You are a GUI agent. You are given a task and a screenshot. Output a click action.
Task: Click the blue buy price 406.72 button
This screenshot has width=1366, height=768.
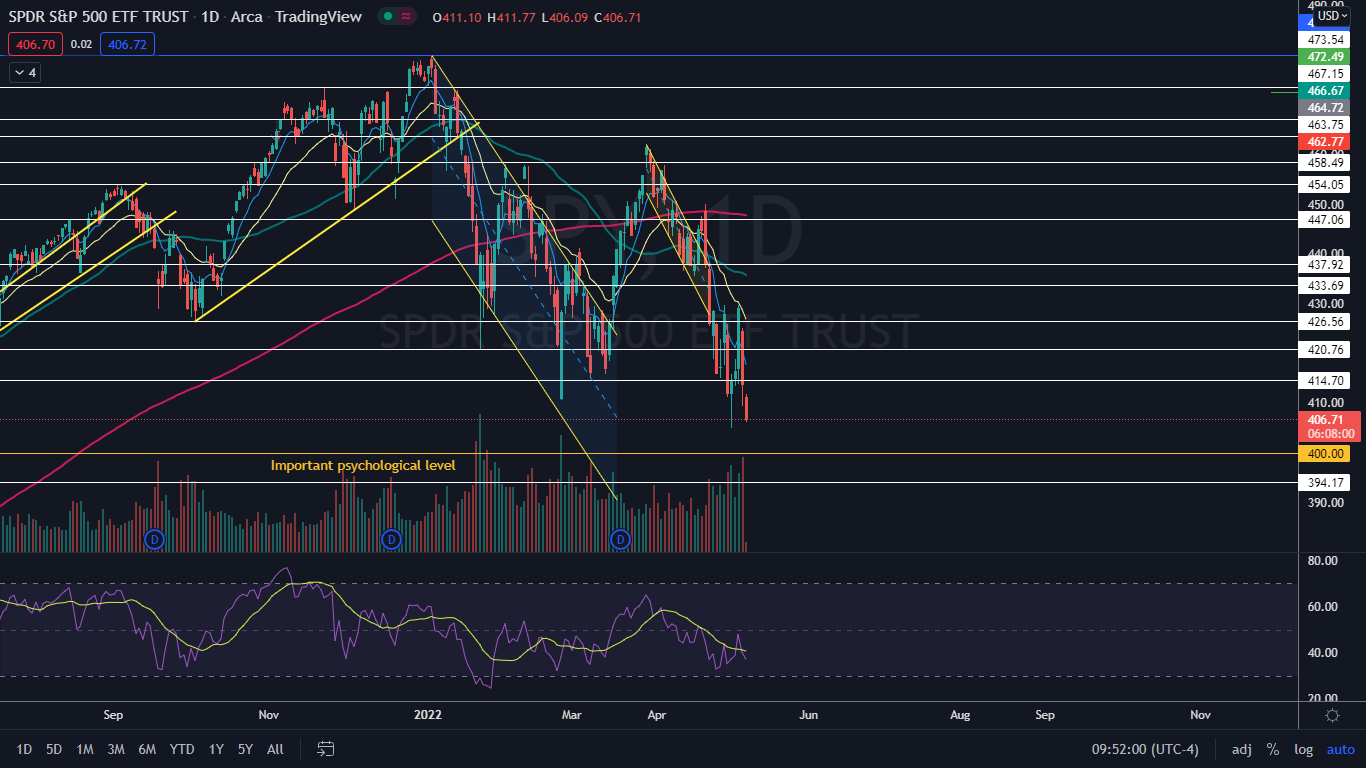click(127, 44)
